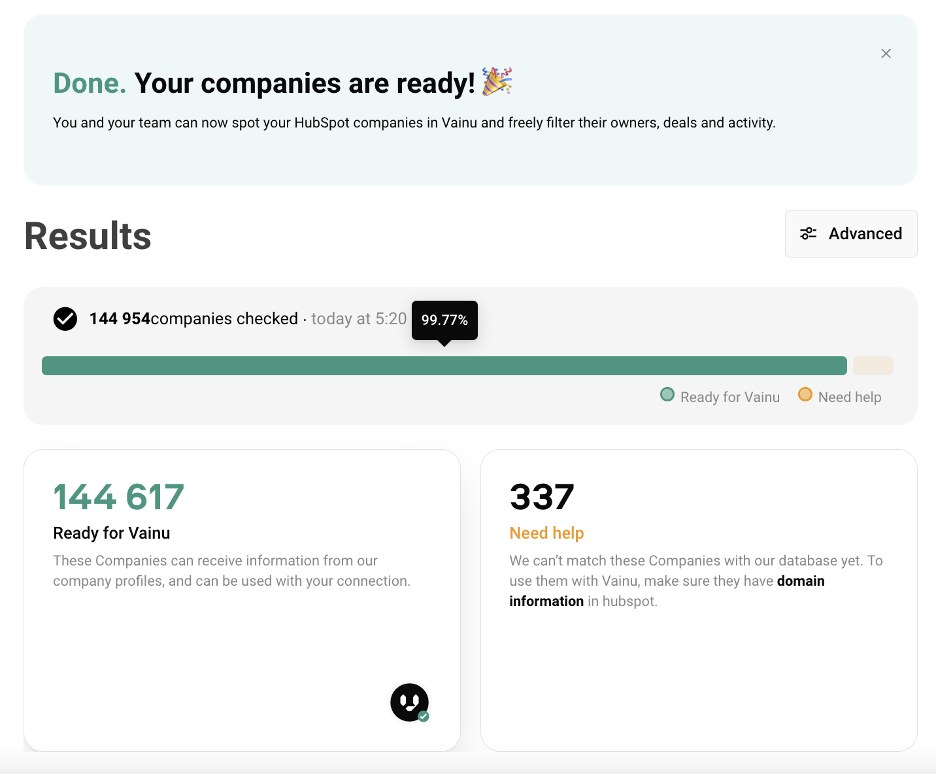The image size is (936, 774).
Task: Click the 99.77% tooltip bubble
Action: [445, 320]
